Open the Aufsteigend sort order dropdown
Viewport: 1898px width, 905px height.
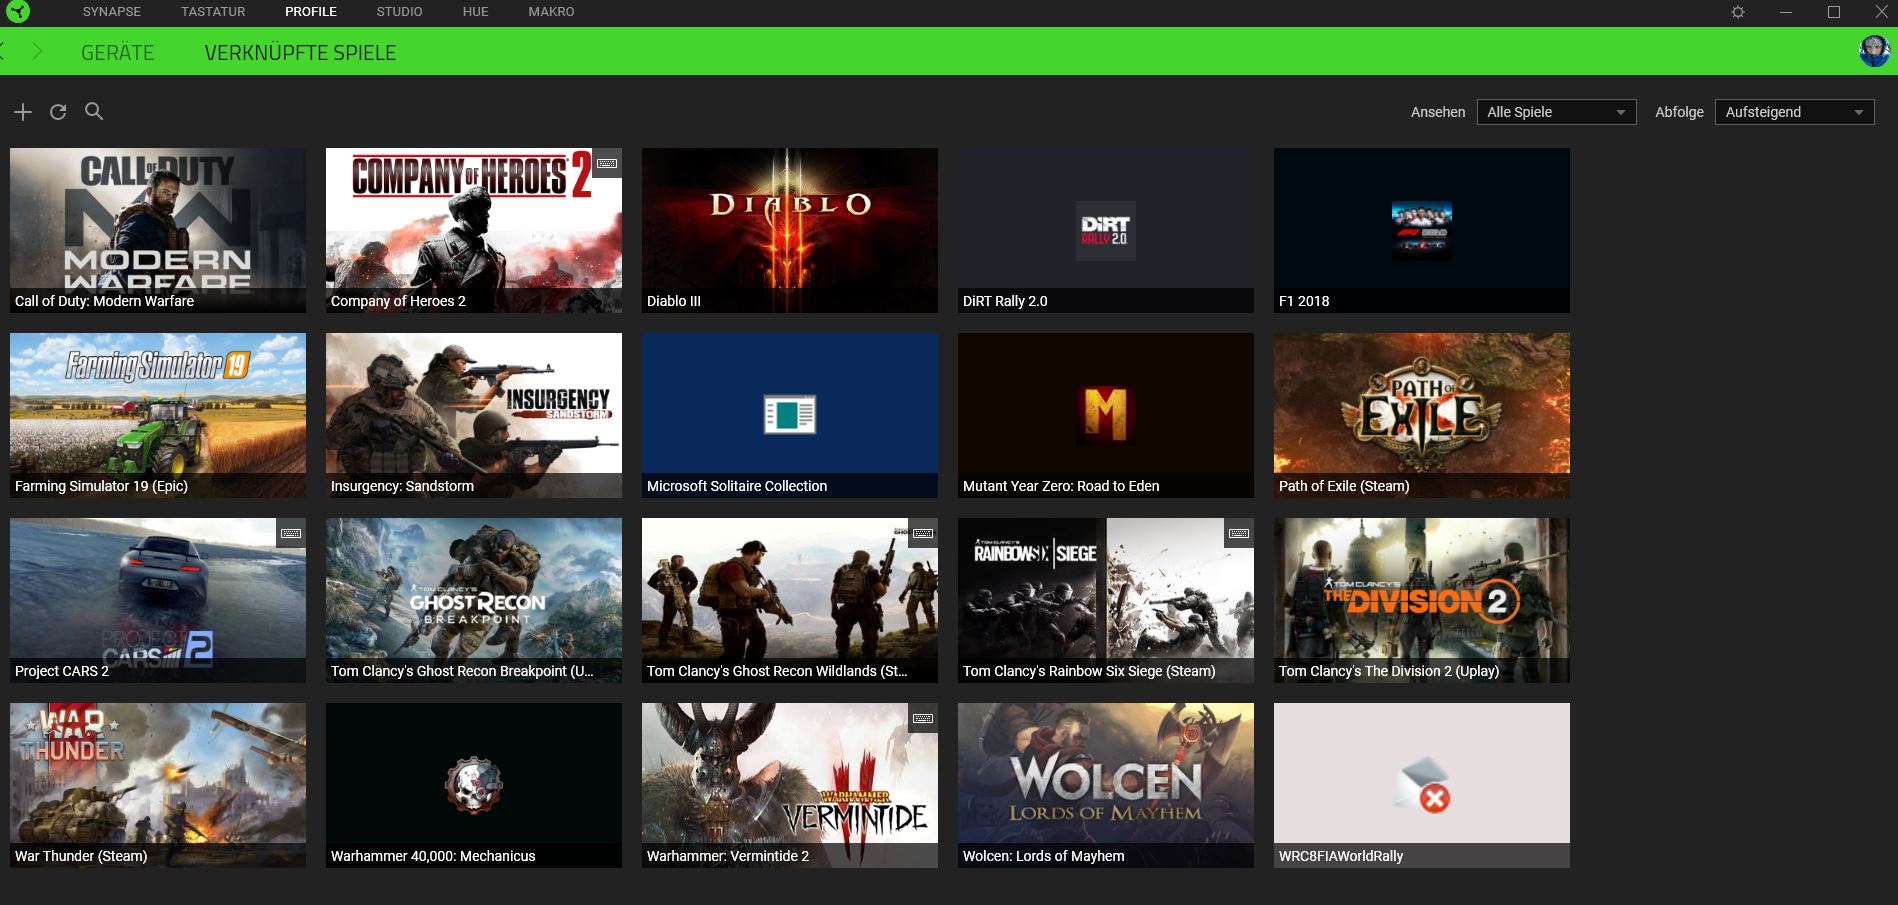1794,112
